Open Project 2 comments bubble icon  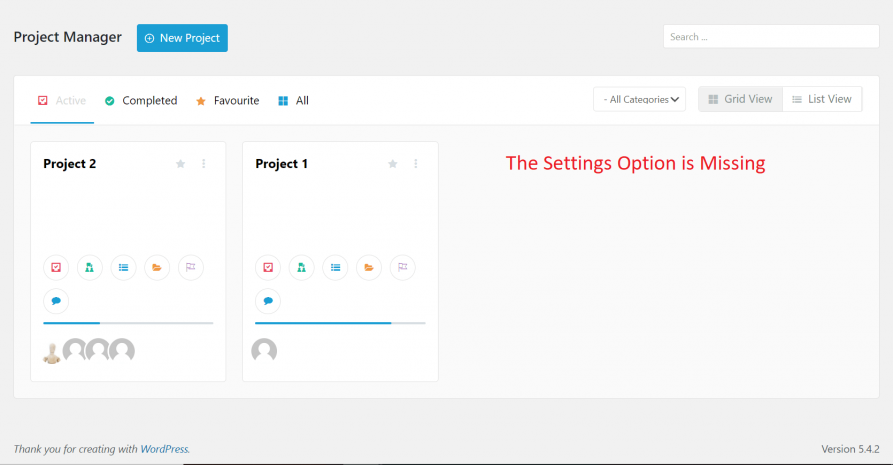point(56,301)
